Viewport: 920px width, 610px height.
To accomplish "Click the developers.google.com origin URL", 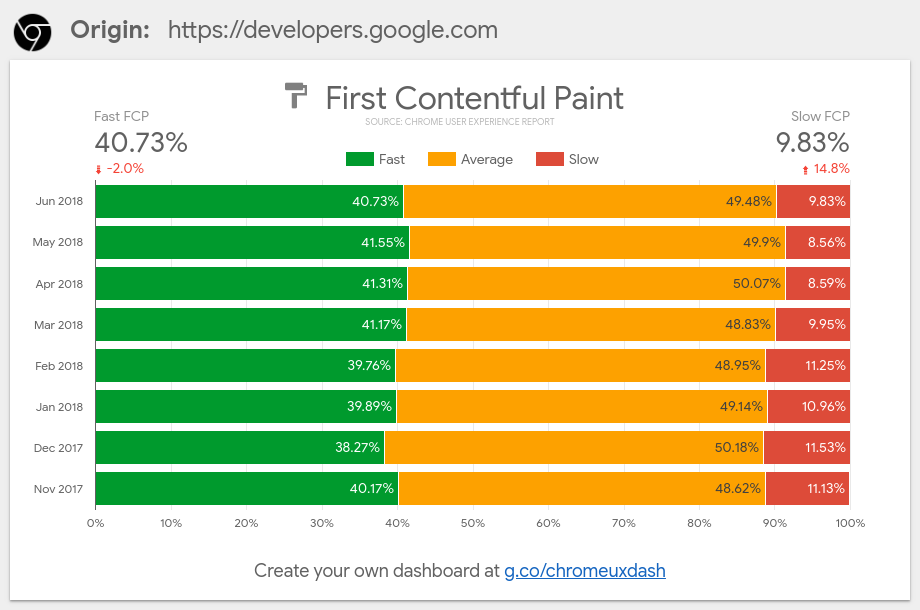I will click(x=332, y=30).
